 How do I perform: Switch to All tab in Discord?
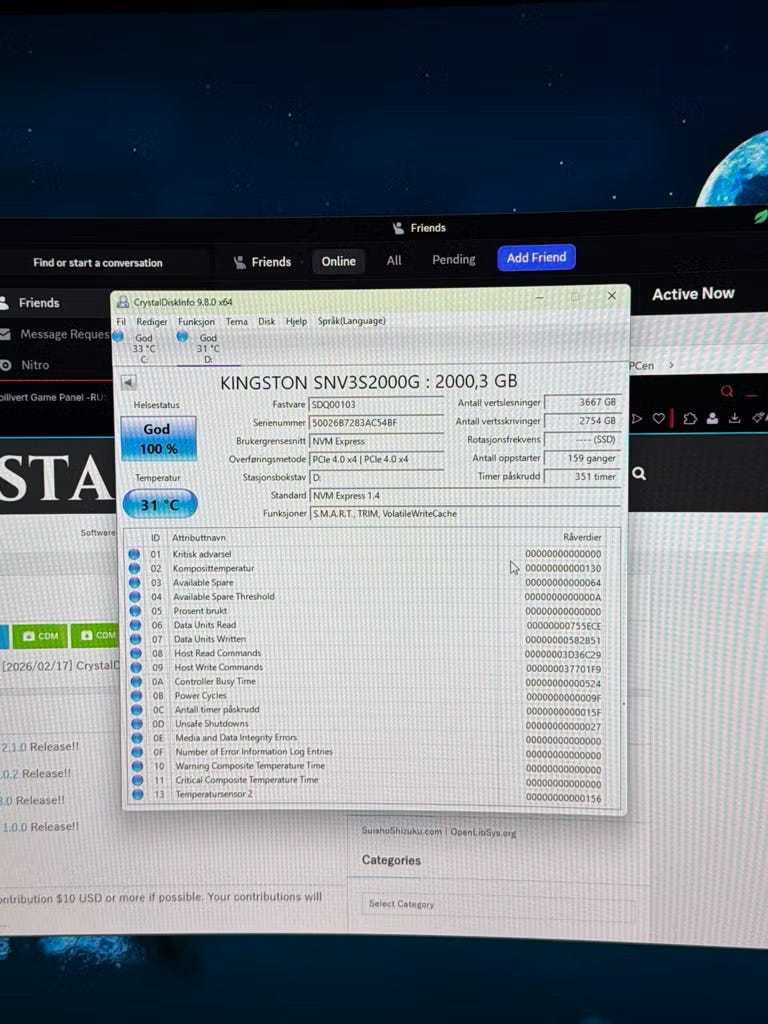(x=394, y=261)
